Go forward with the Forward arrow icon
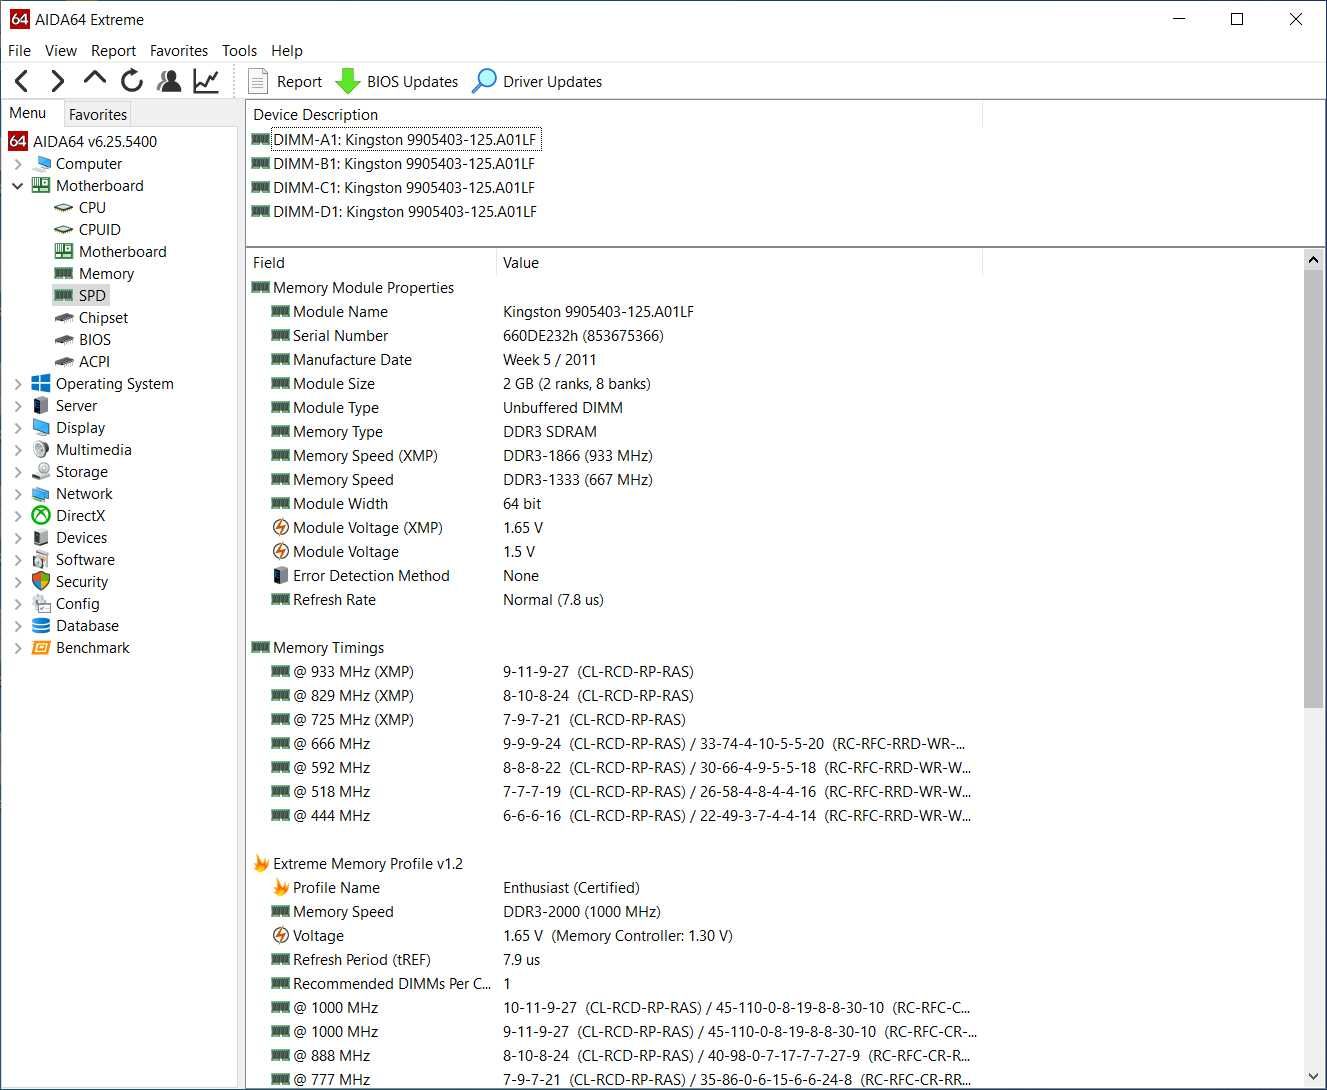This screenshot has height=1090, width=1327. [58, 81]
